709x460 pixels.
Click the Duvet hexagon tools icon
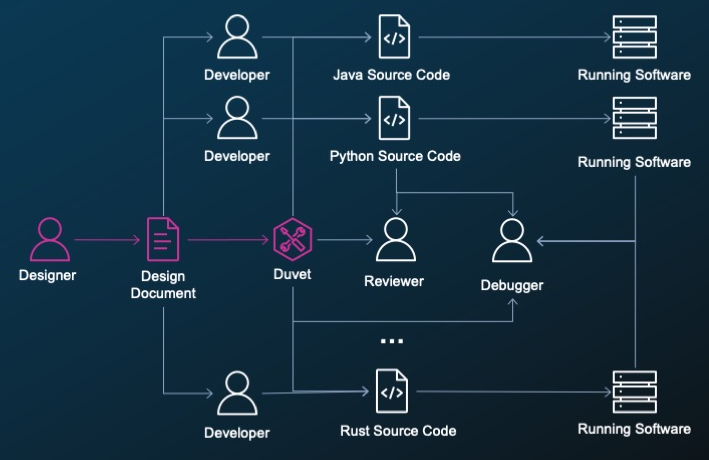tap(293, 239)
